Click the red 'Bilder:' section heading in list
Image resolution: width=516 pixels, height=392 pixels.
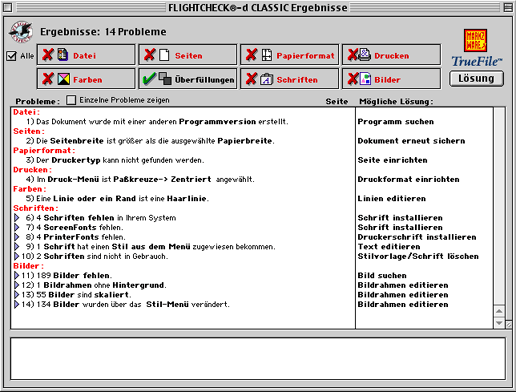coord(28,266)
